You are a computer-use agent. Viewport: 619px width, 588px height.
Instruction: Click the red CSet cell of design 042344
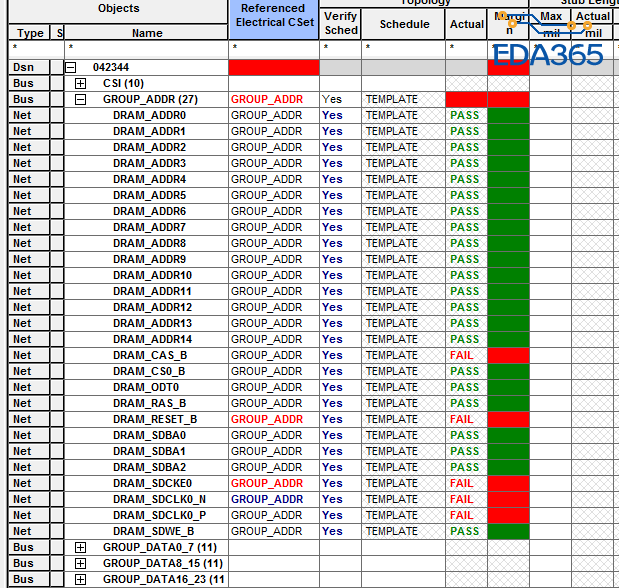pyautogui.click(x=274, y=68)
